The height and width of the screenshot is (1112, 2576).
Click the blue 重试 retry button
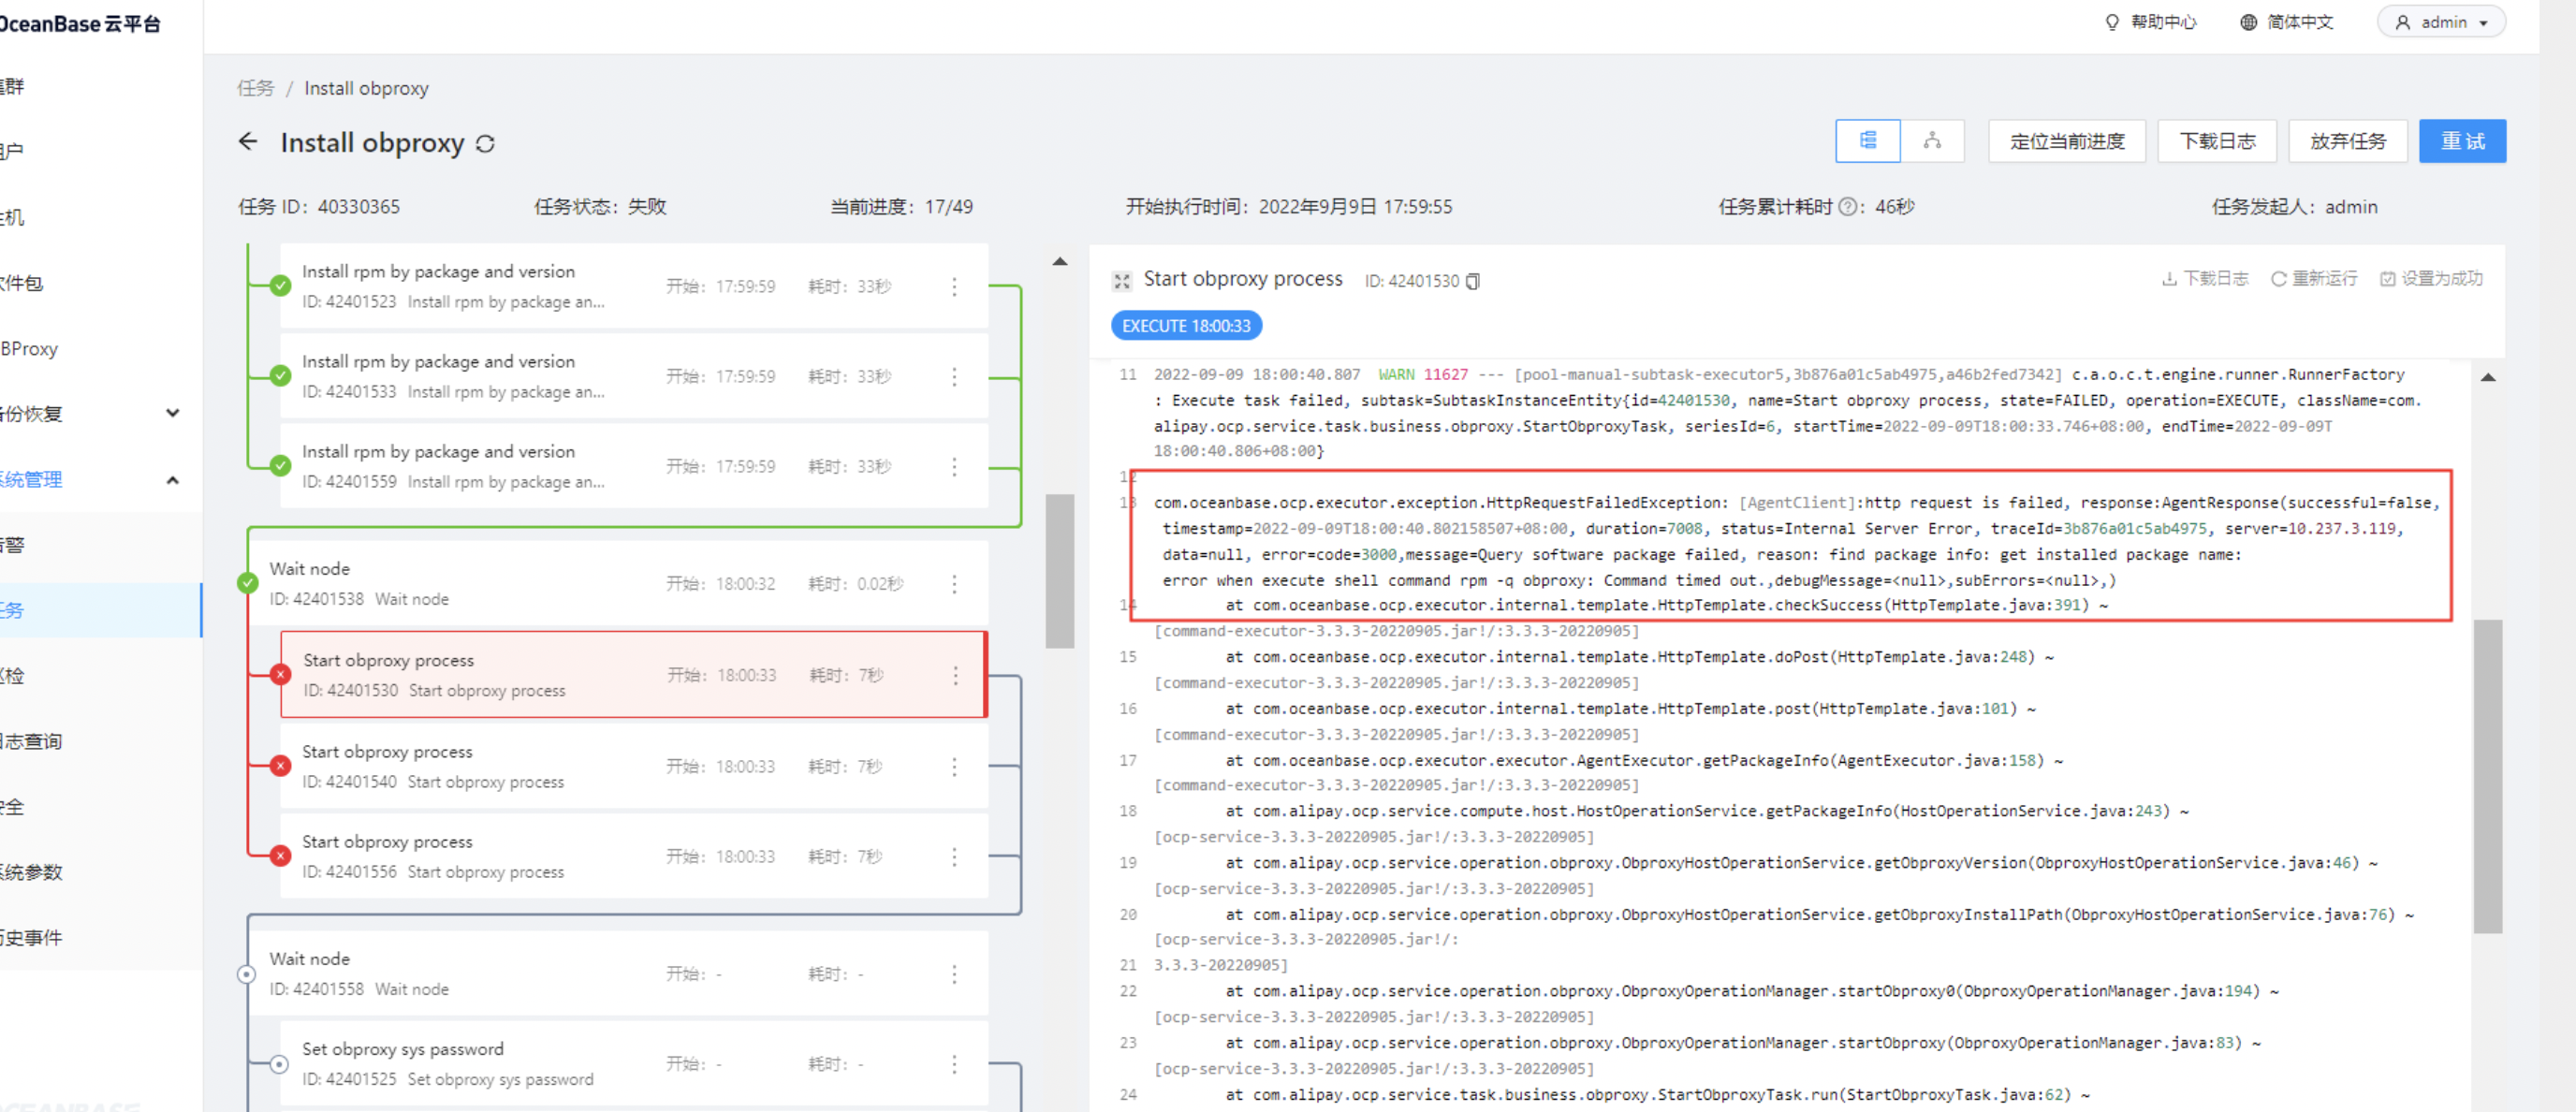(x=2462, y=141)
